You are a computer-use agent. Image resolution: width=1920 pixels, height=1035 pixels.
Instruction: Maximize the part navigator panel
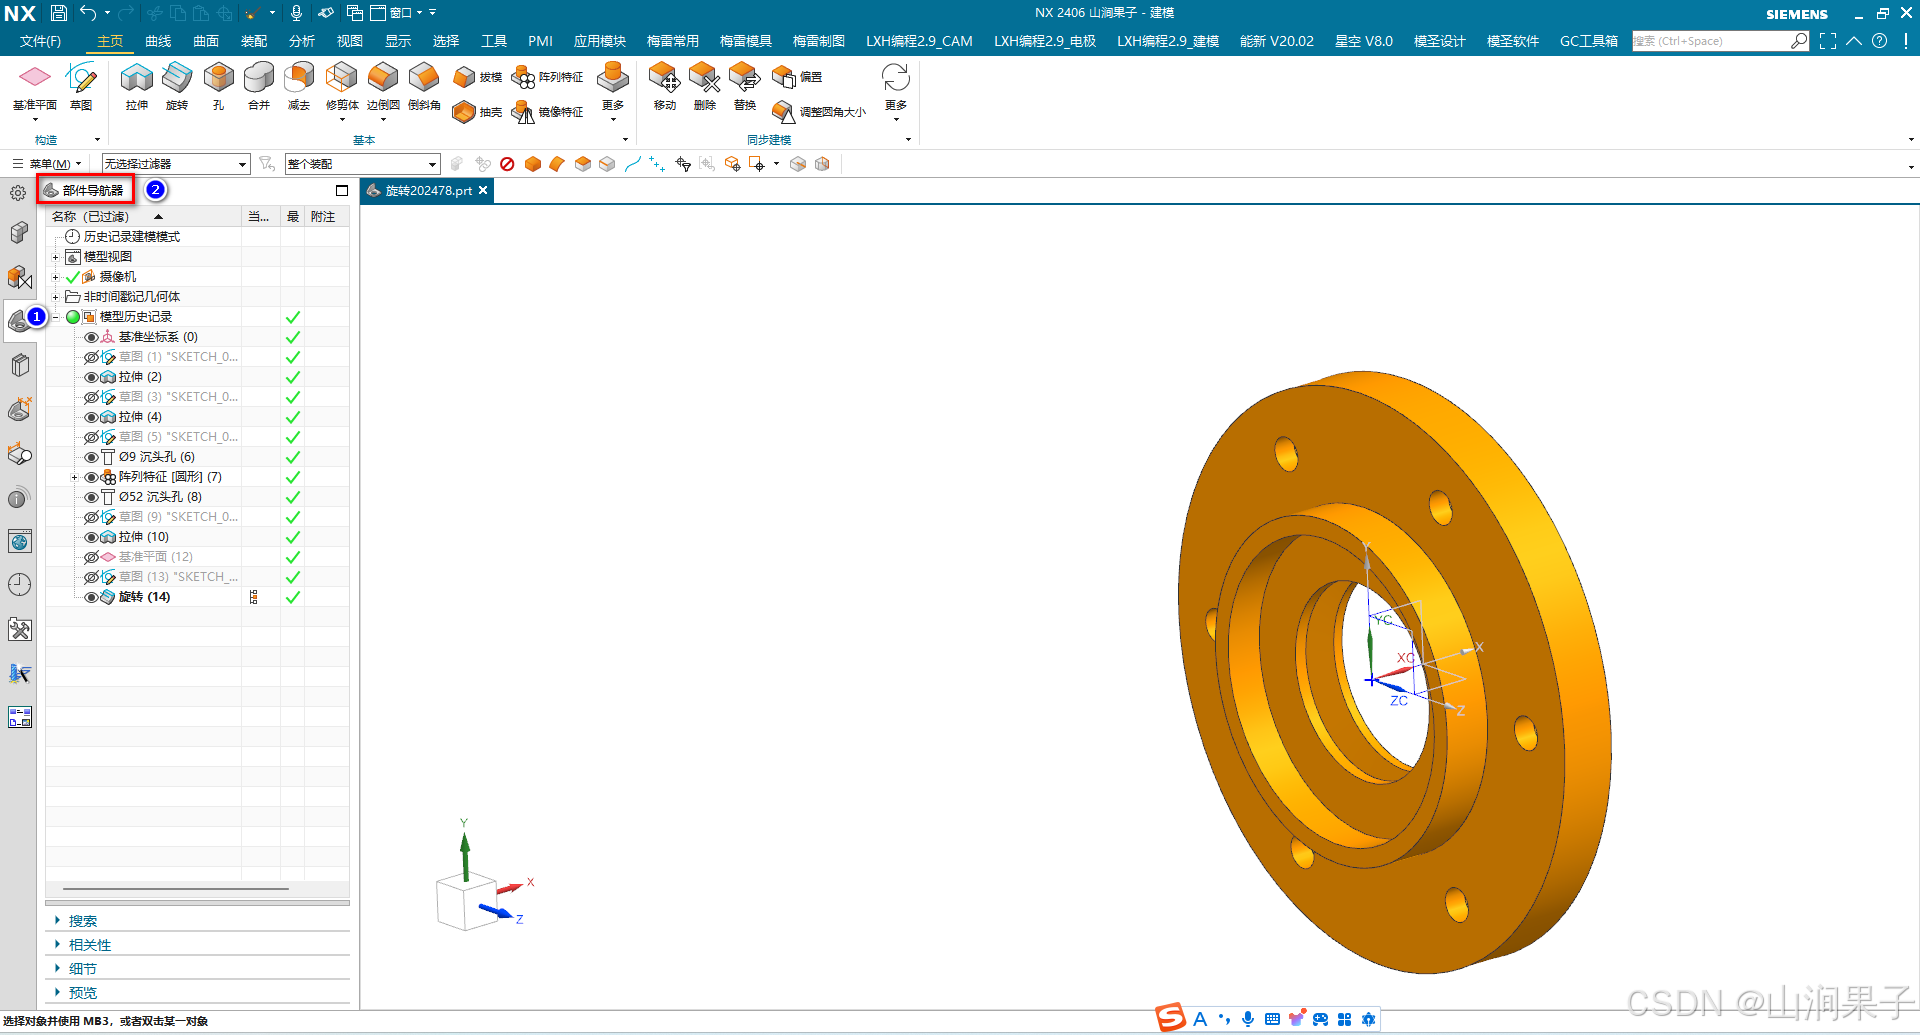click(342, 190)
